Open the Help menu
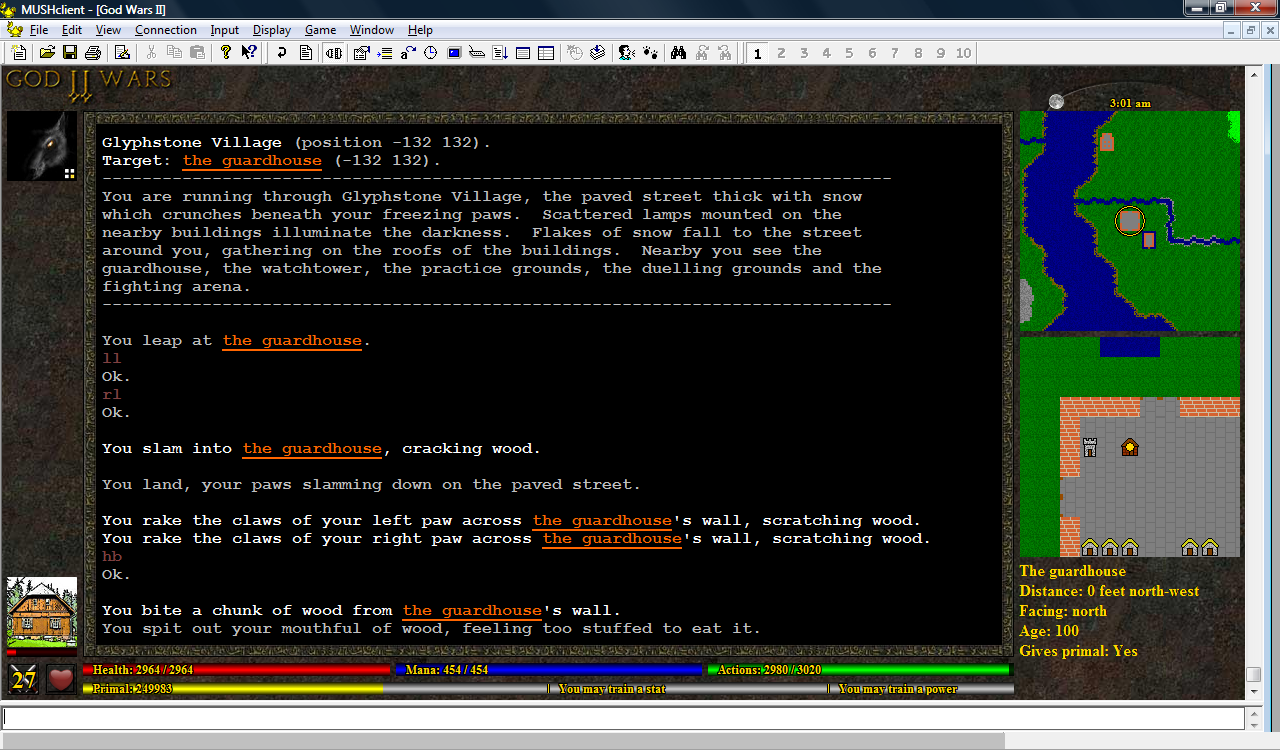 [420, 30]
